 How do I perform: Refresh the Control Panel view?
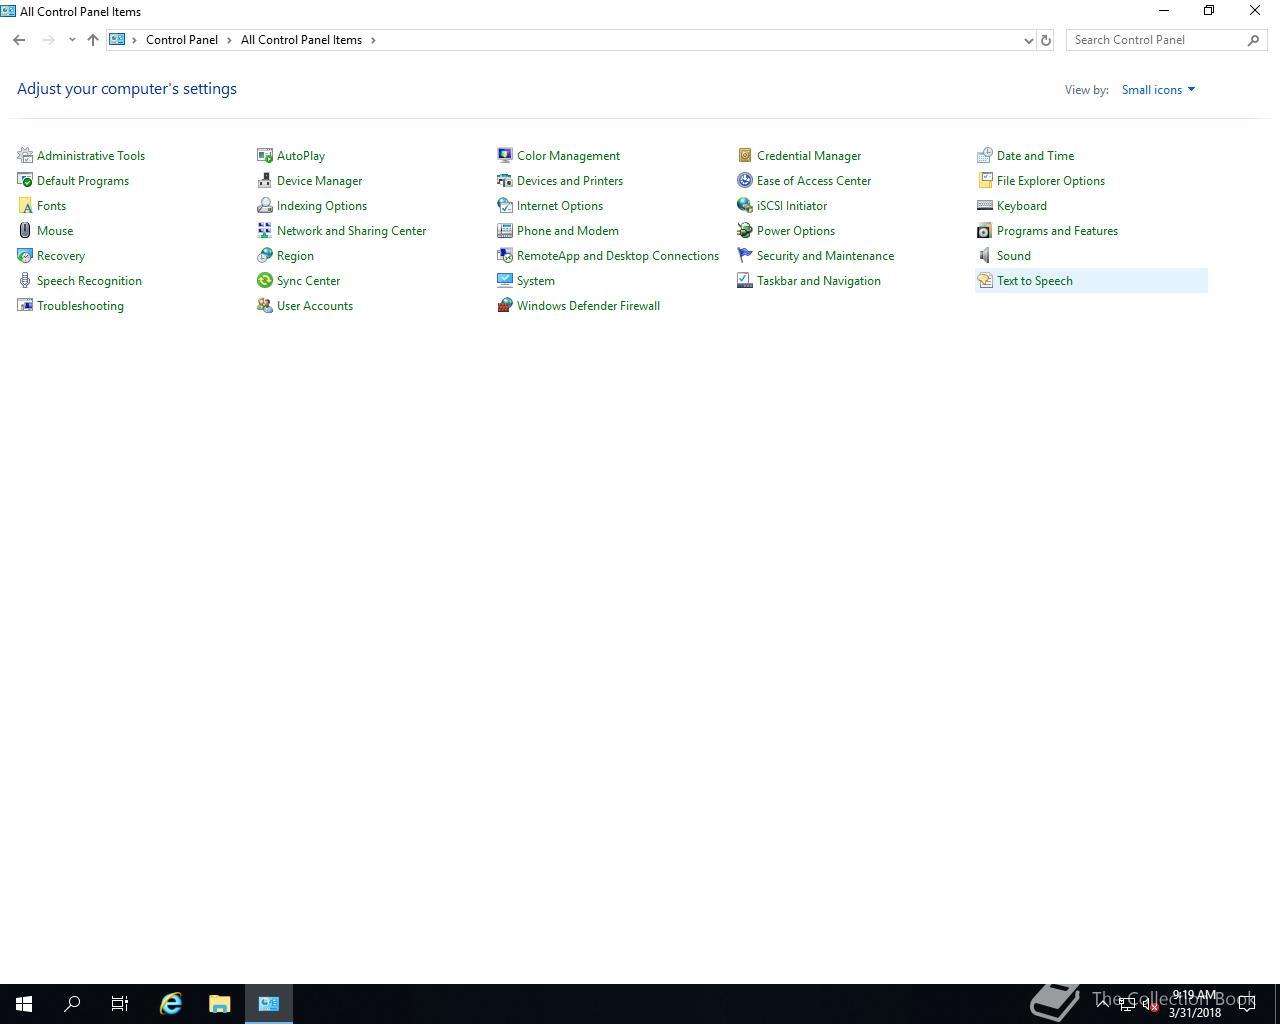pyautogui.click(x=1046, y=40)
